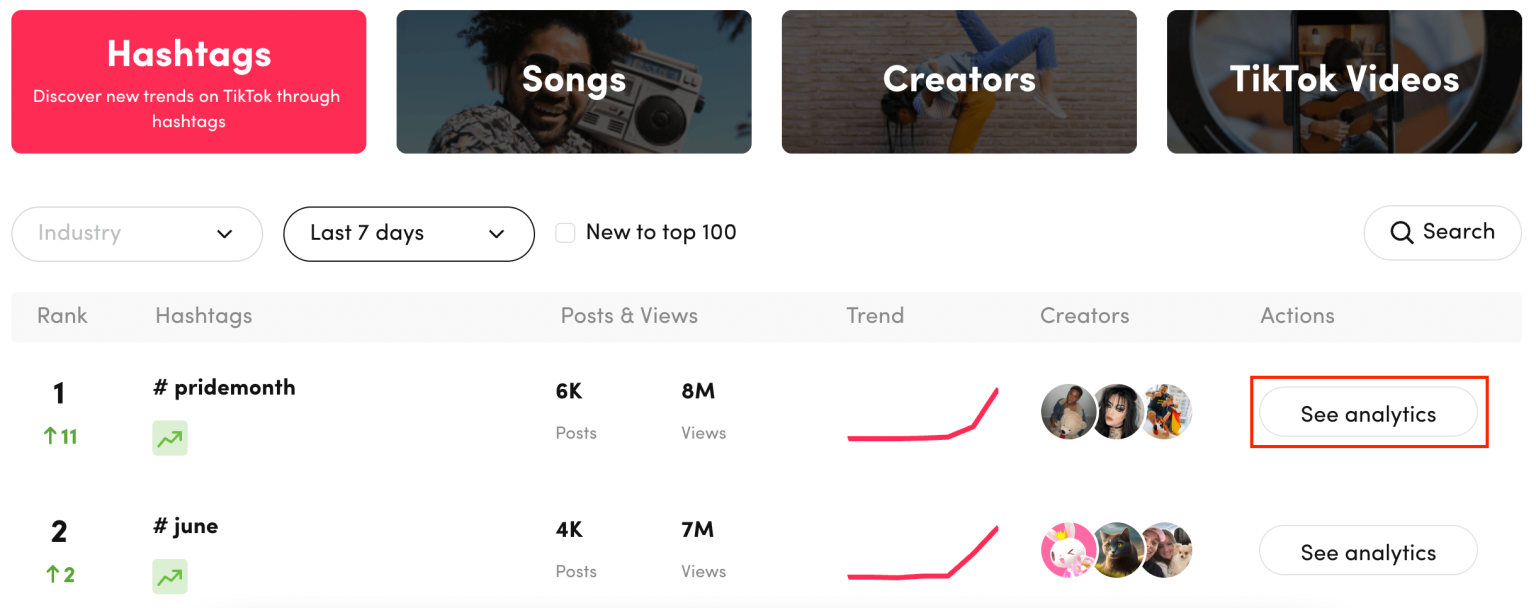Click the magnifying glass search icon

pyautogui.click(x=1402, y=232)
